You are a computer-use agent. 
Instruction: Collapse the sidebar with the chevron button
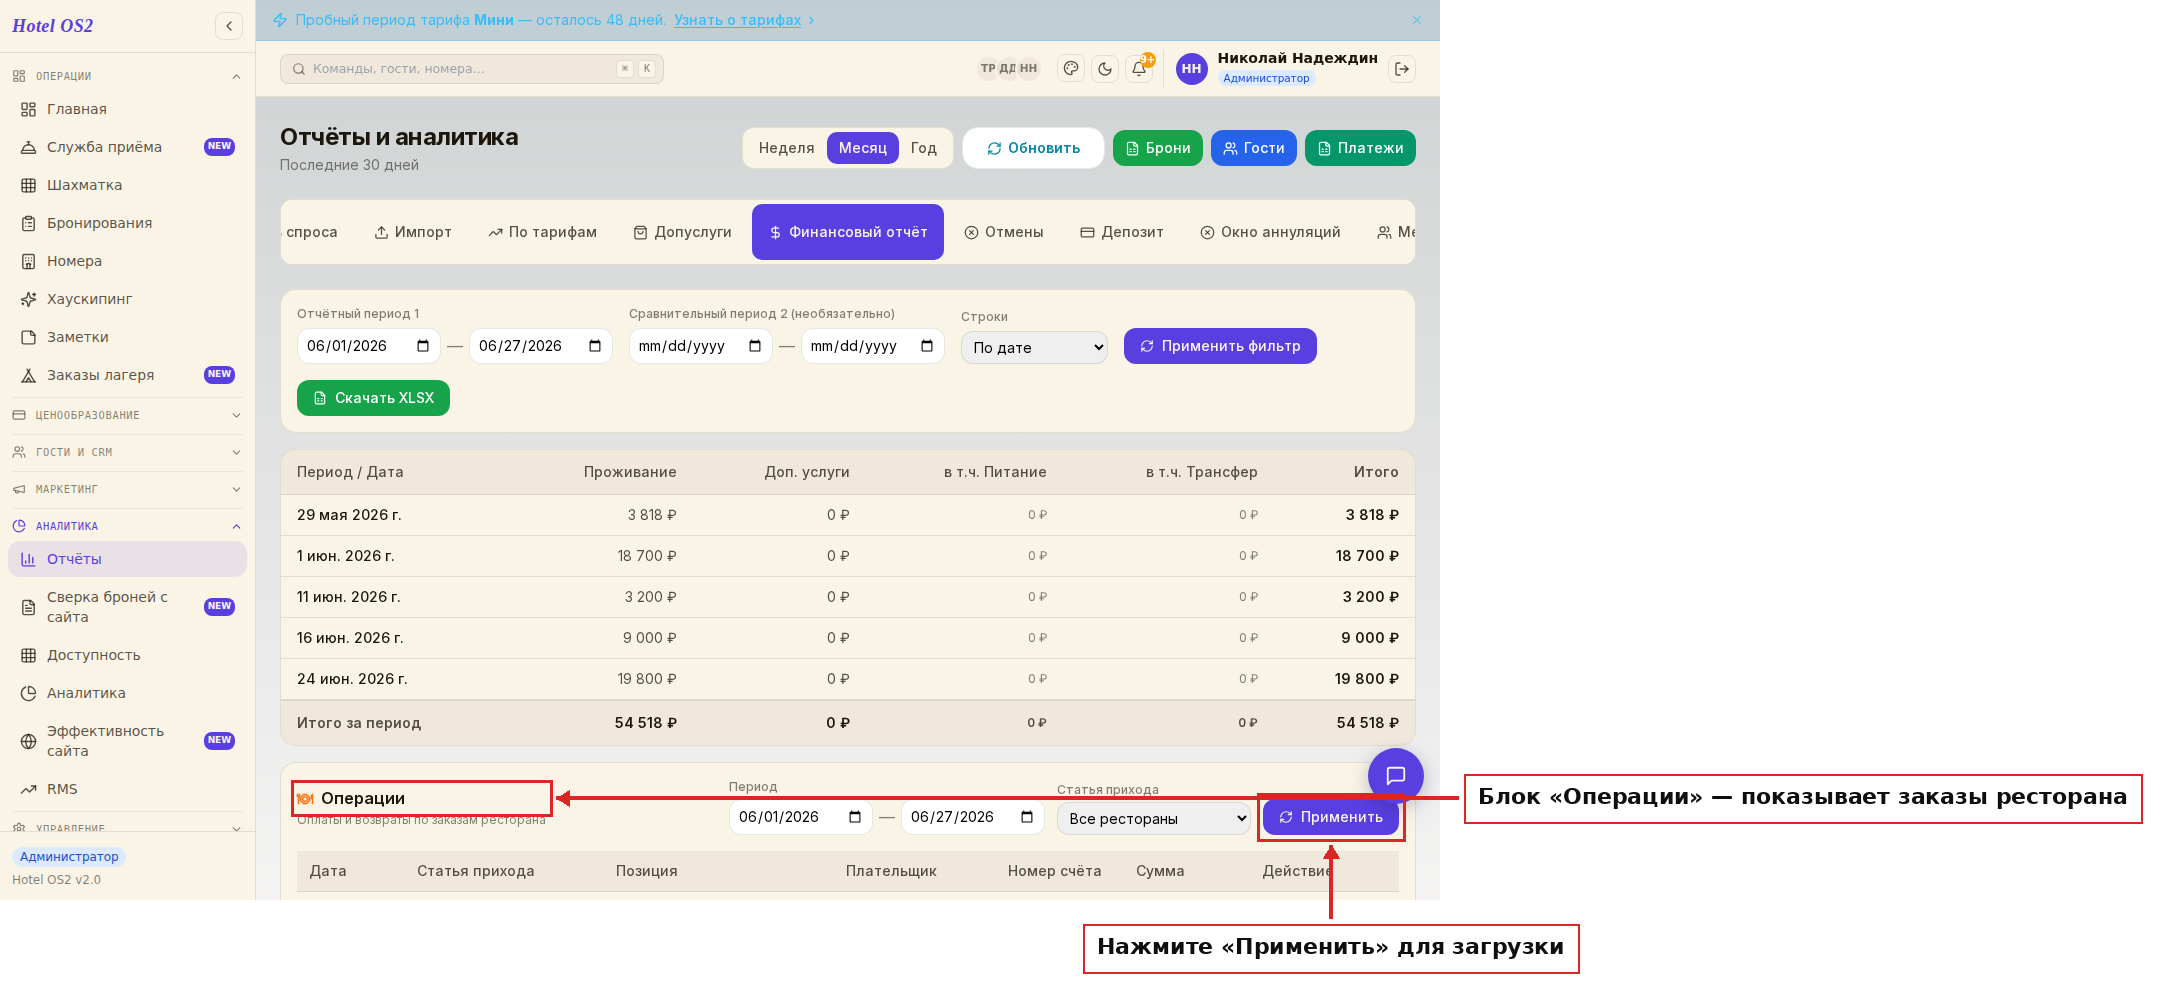[229, 26]
